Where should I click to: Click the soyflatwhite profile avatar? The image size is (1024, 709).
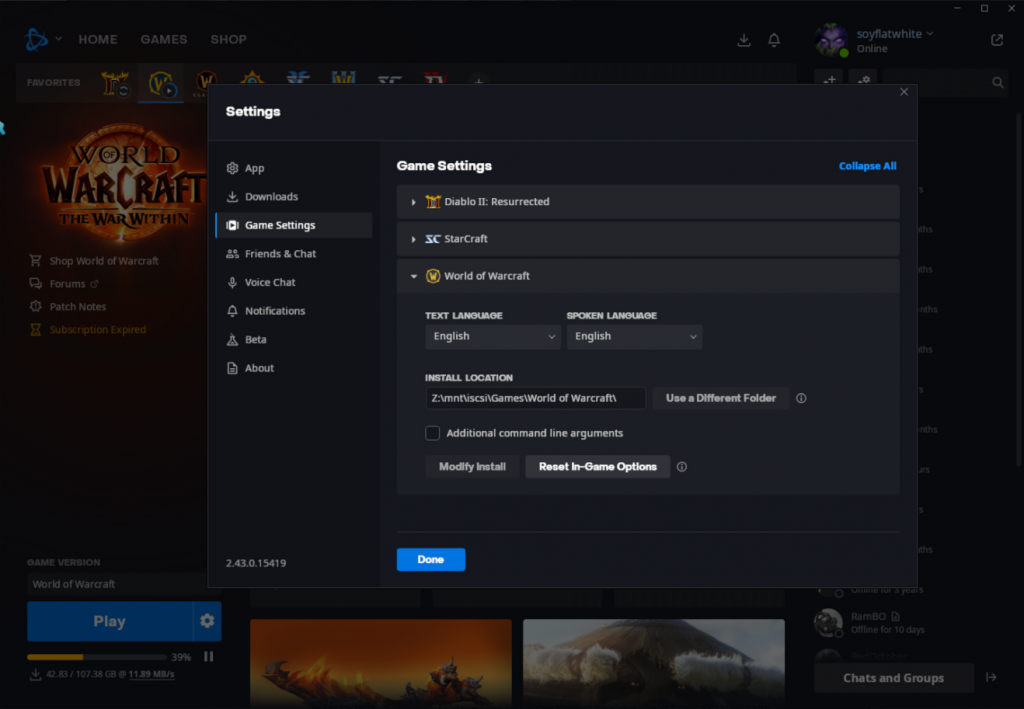click(x=831, y=40)
